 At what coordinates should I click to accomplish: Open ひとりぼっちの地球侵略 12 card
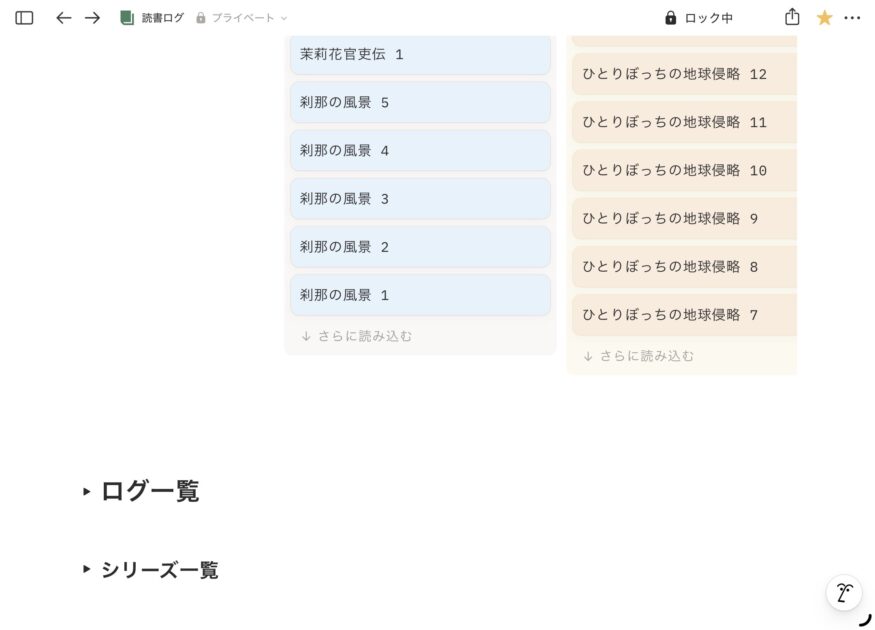684,75
